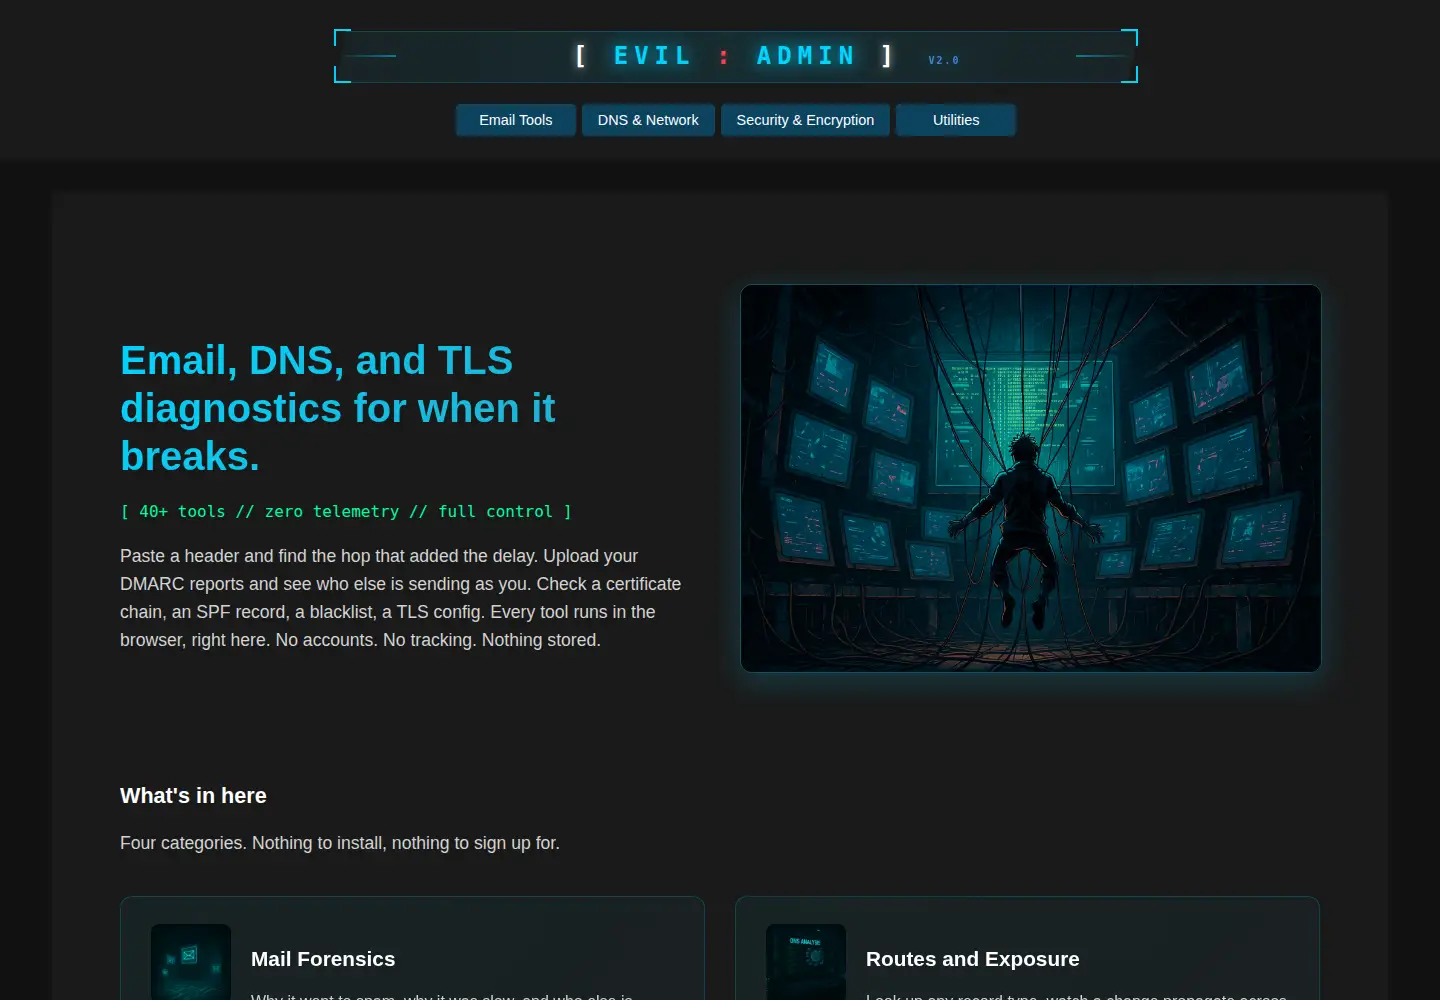This screenshot has width=1440, height=1000.
Task: Click the Mail Forensics card icon
Action: point(191,962)
